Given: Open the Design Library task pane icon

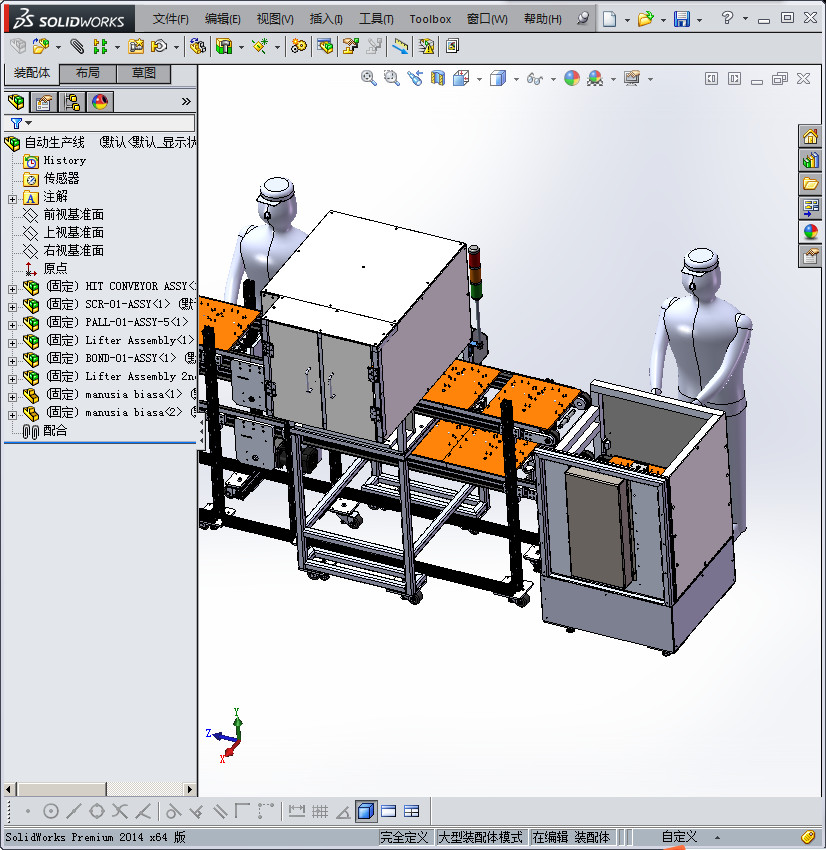Looking at the screenshot, I should pos(810,160).
